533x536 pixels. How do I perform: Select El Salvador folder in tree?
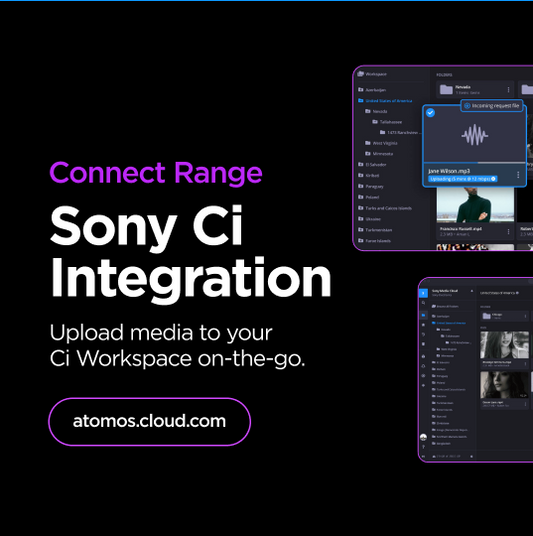[372, 164]
